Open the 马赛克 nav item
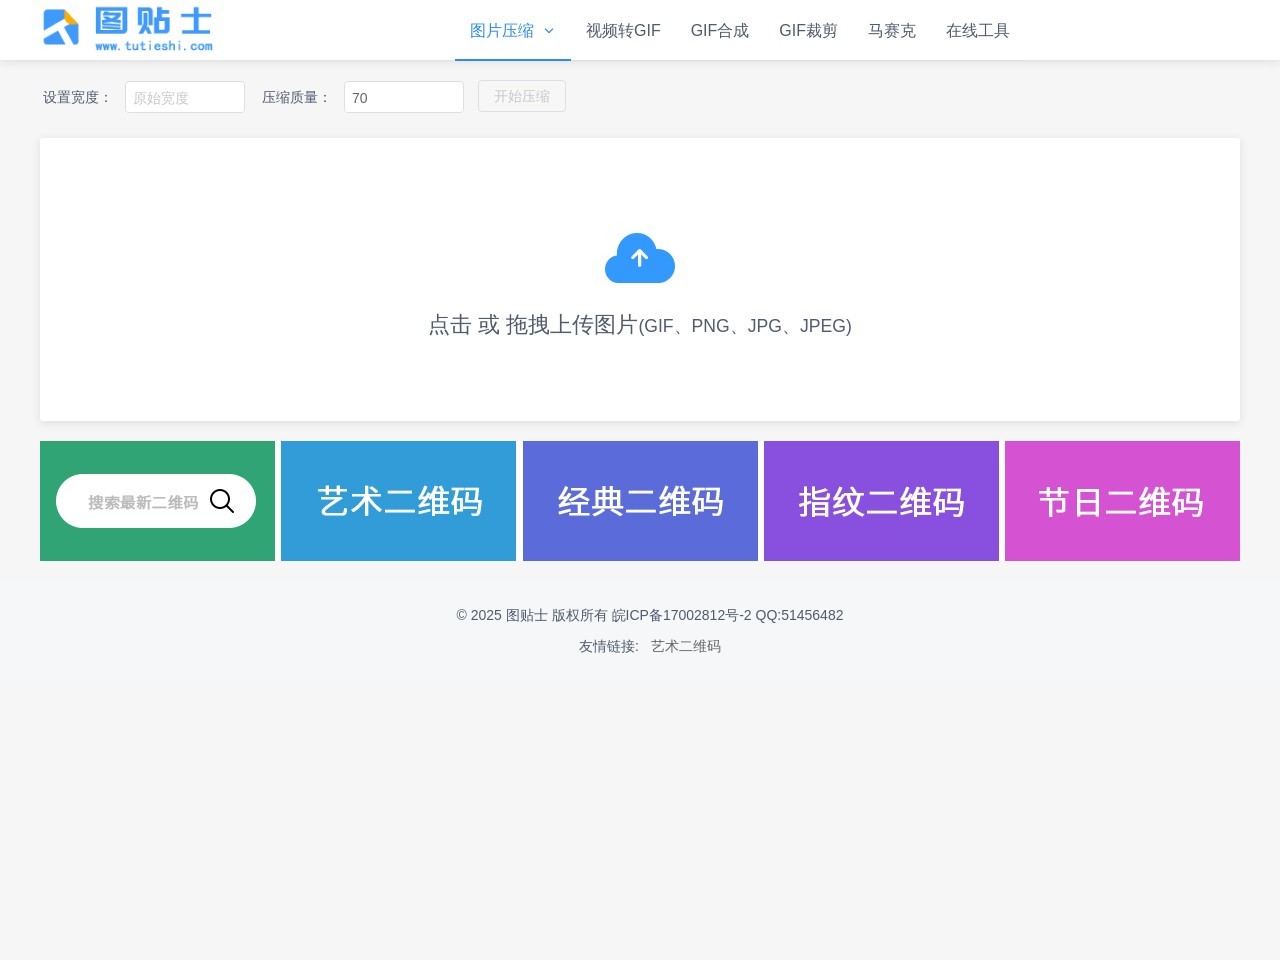 (892, 31)
